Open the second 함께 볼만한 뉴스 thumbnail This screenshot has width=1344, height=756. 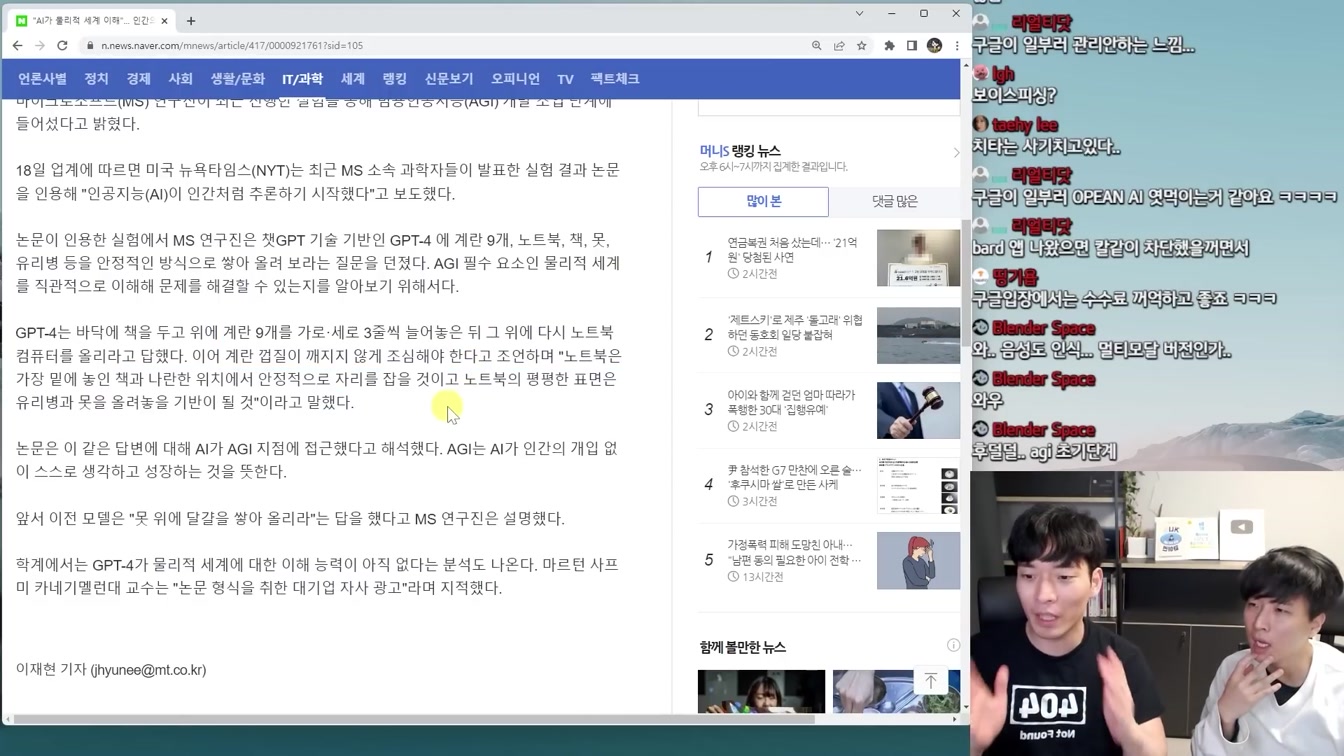[x=896, y=691]
